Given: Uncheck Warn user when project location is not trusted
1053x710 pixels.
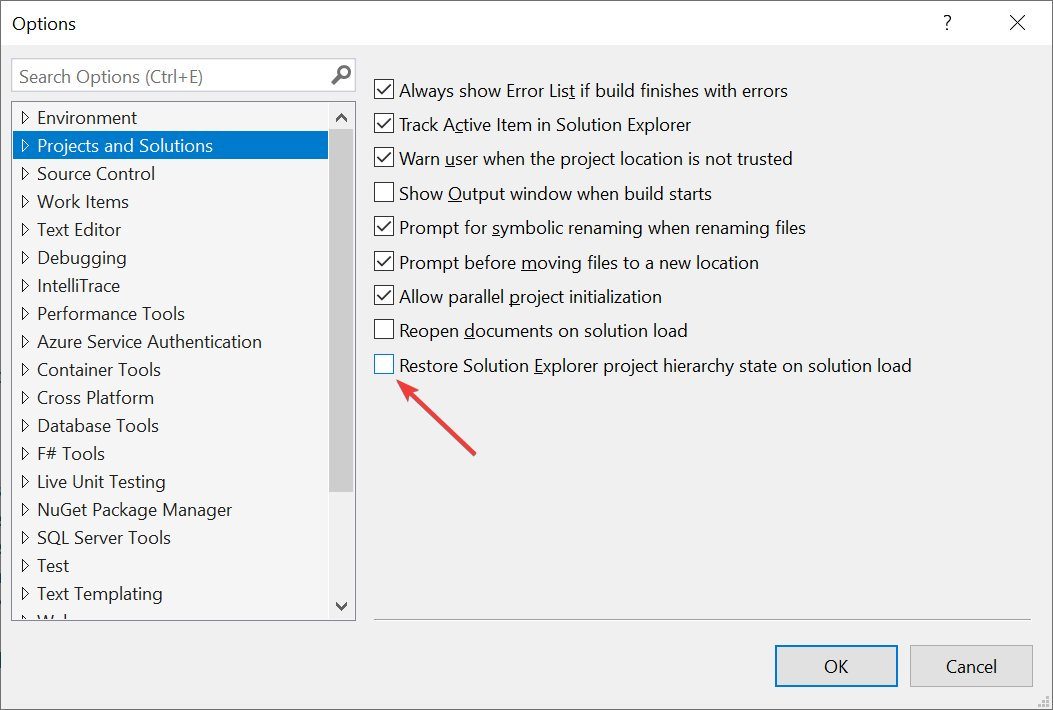Looking at the screenshot, I should (x=384, y=158).
